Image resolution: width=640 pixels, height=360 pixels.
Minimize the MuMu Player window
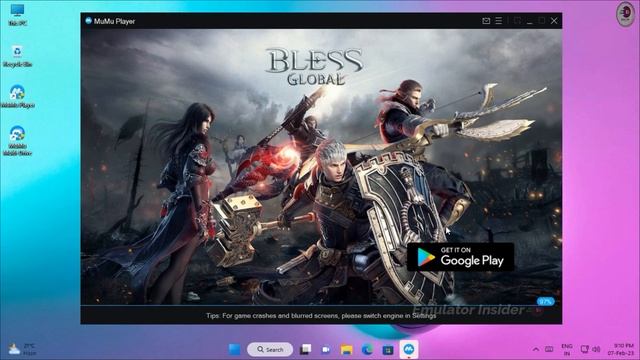[x=529, y=21]
